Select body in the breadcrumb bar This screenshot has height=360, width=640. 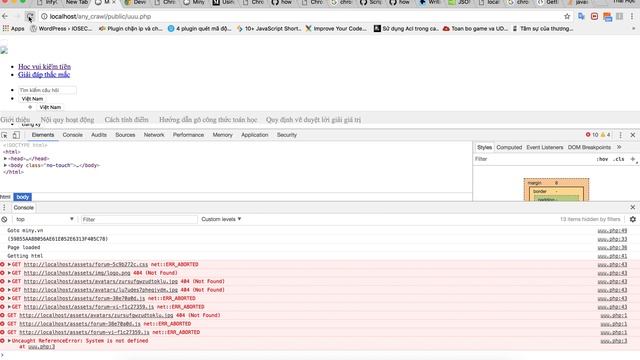coord(22,197)
